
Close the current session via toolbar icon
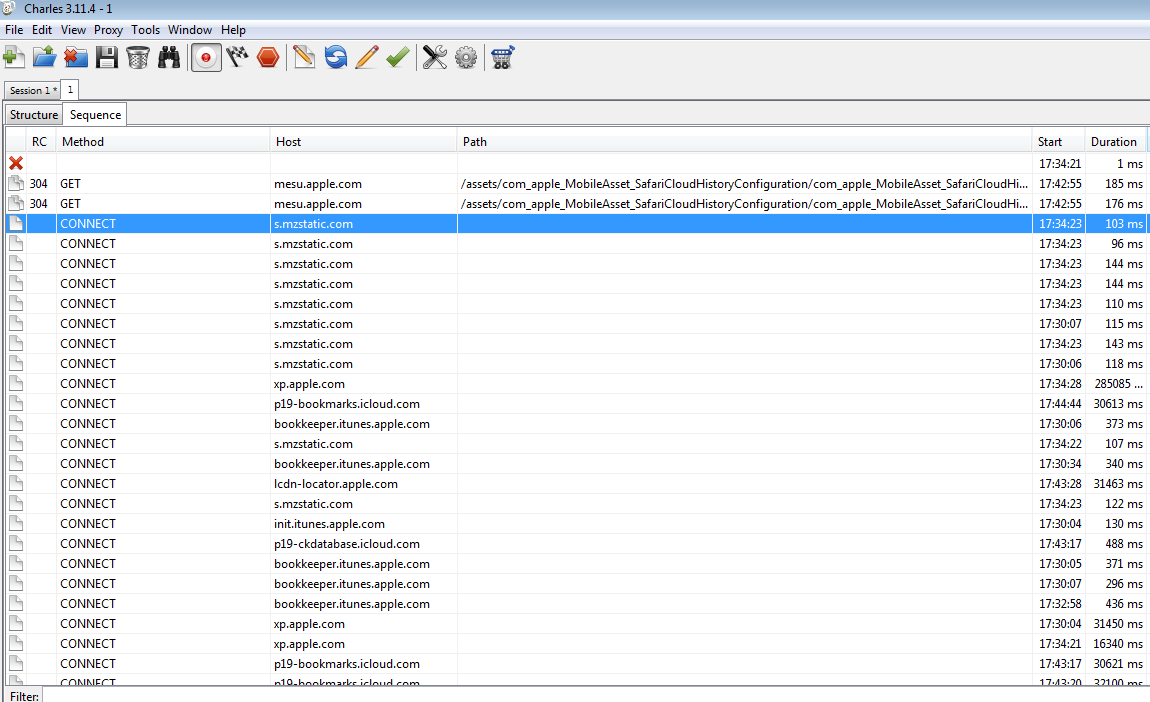(76, 57)
